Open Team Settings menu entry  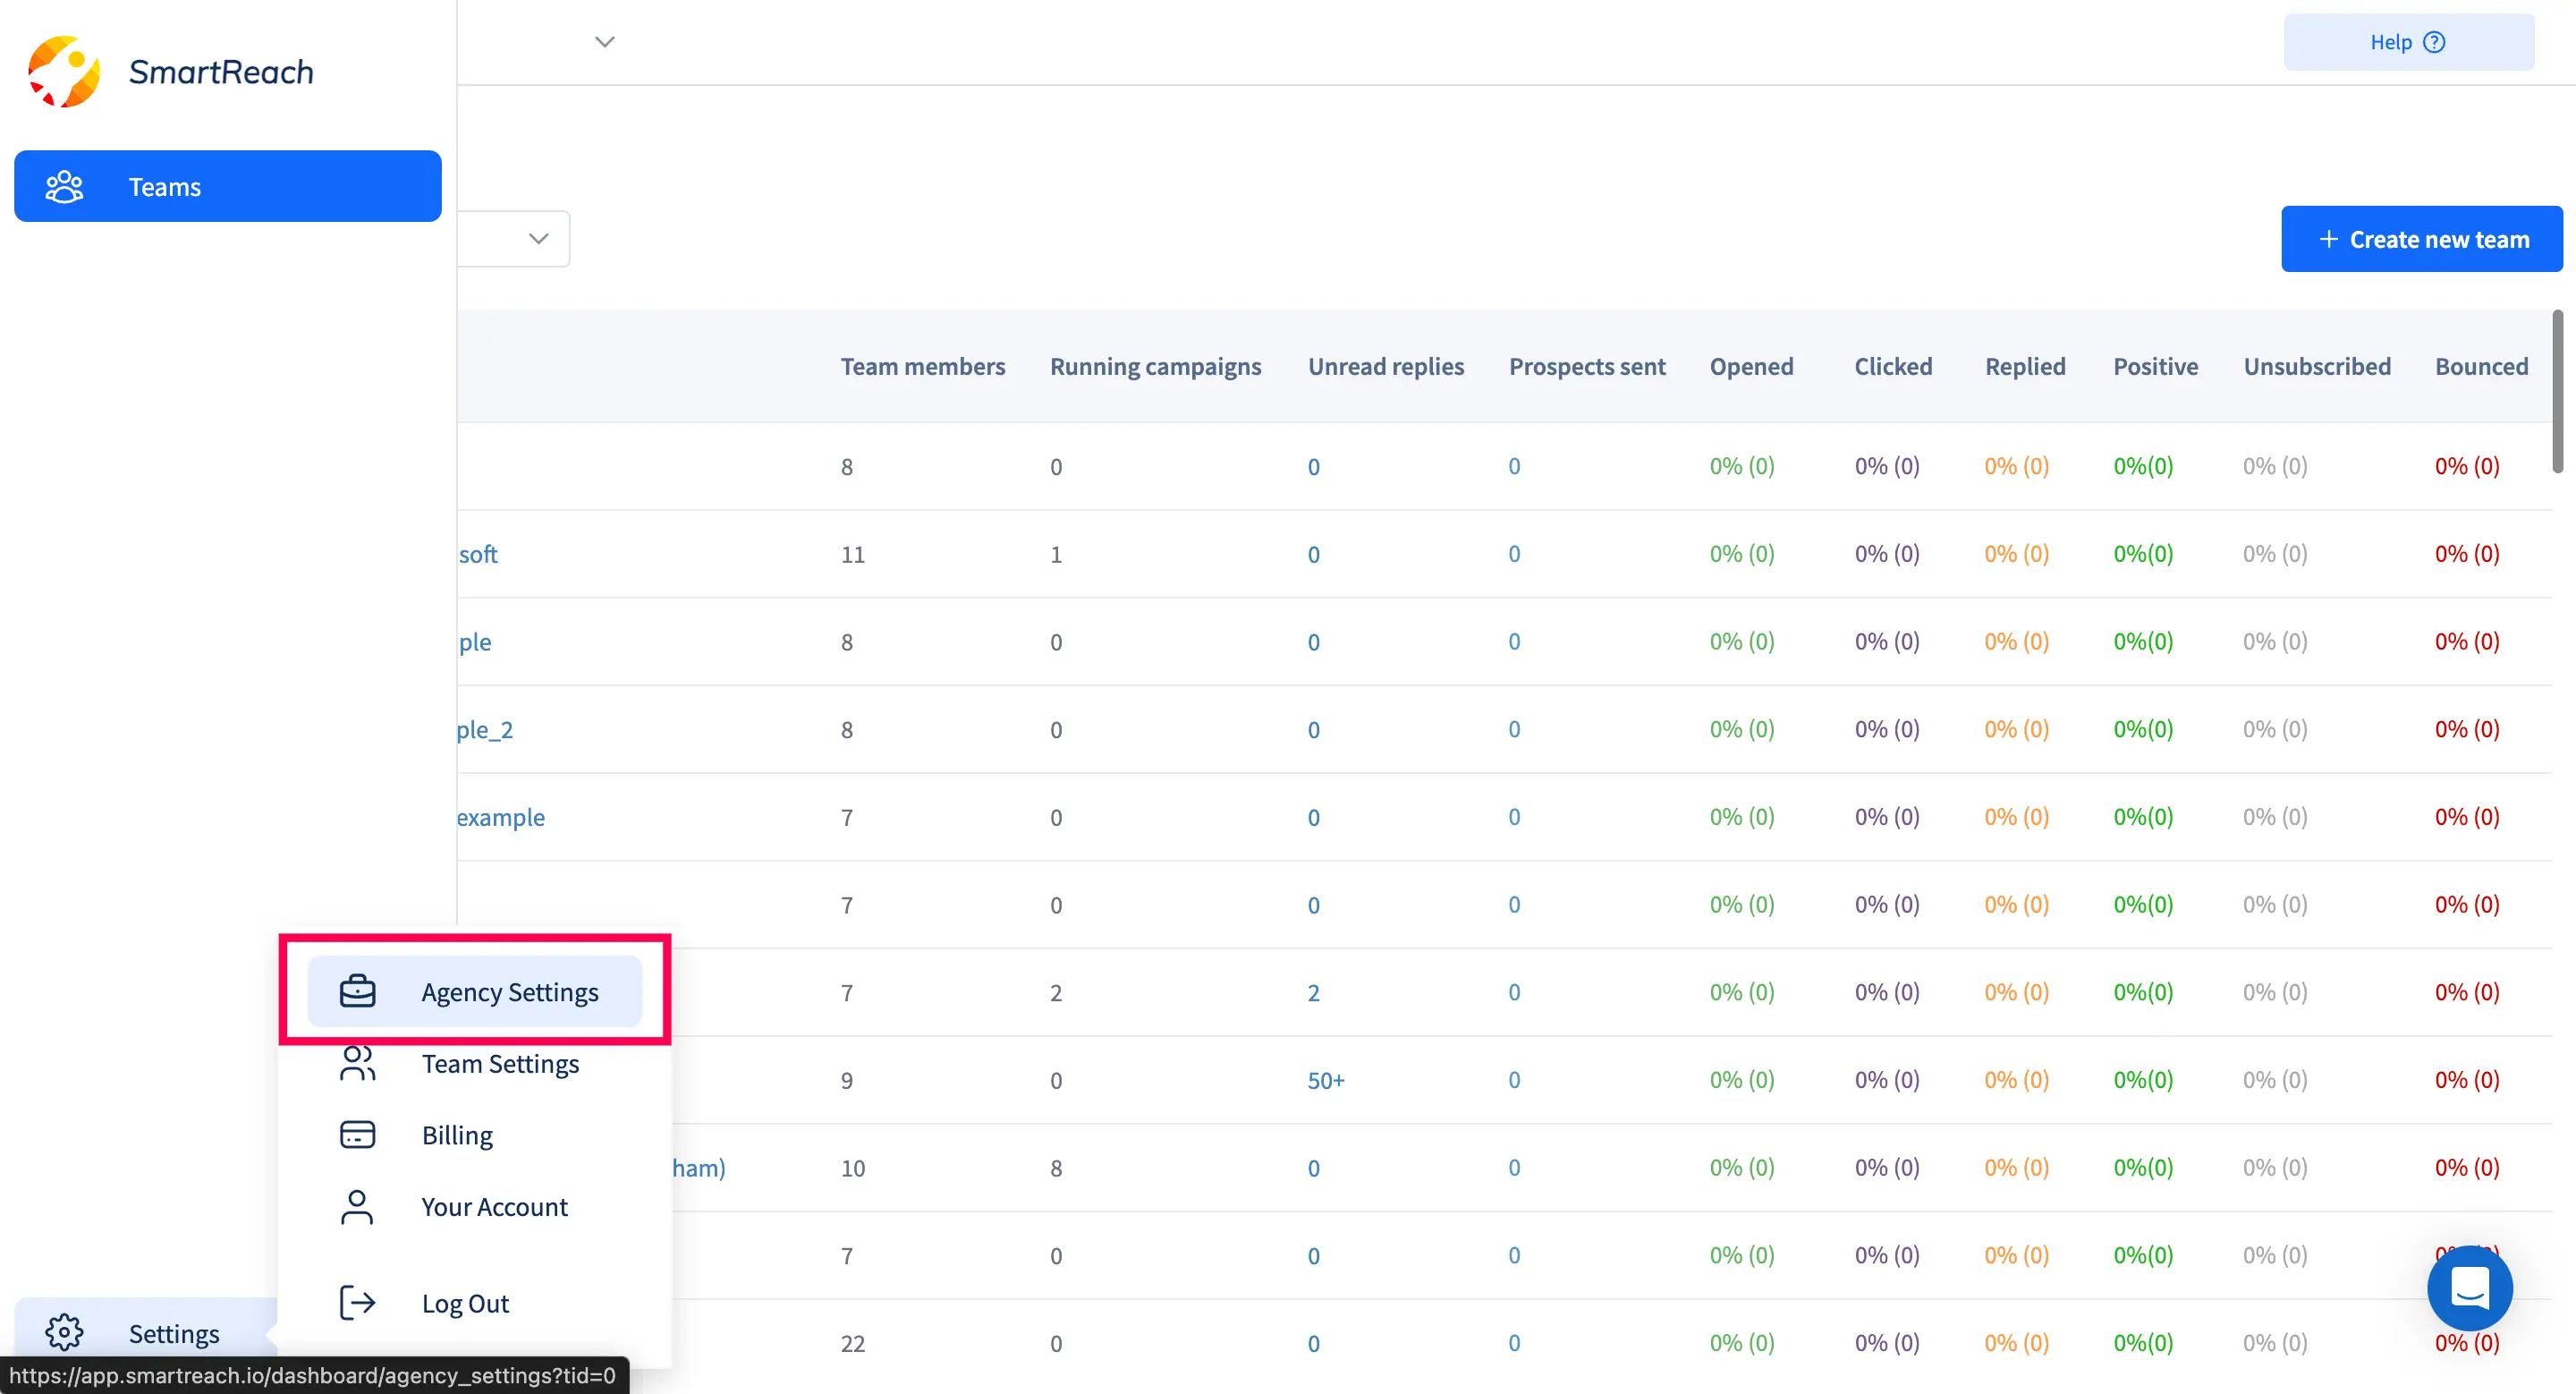pyautogui.click(x=475, y=1063)
